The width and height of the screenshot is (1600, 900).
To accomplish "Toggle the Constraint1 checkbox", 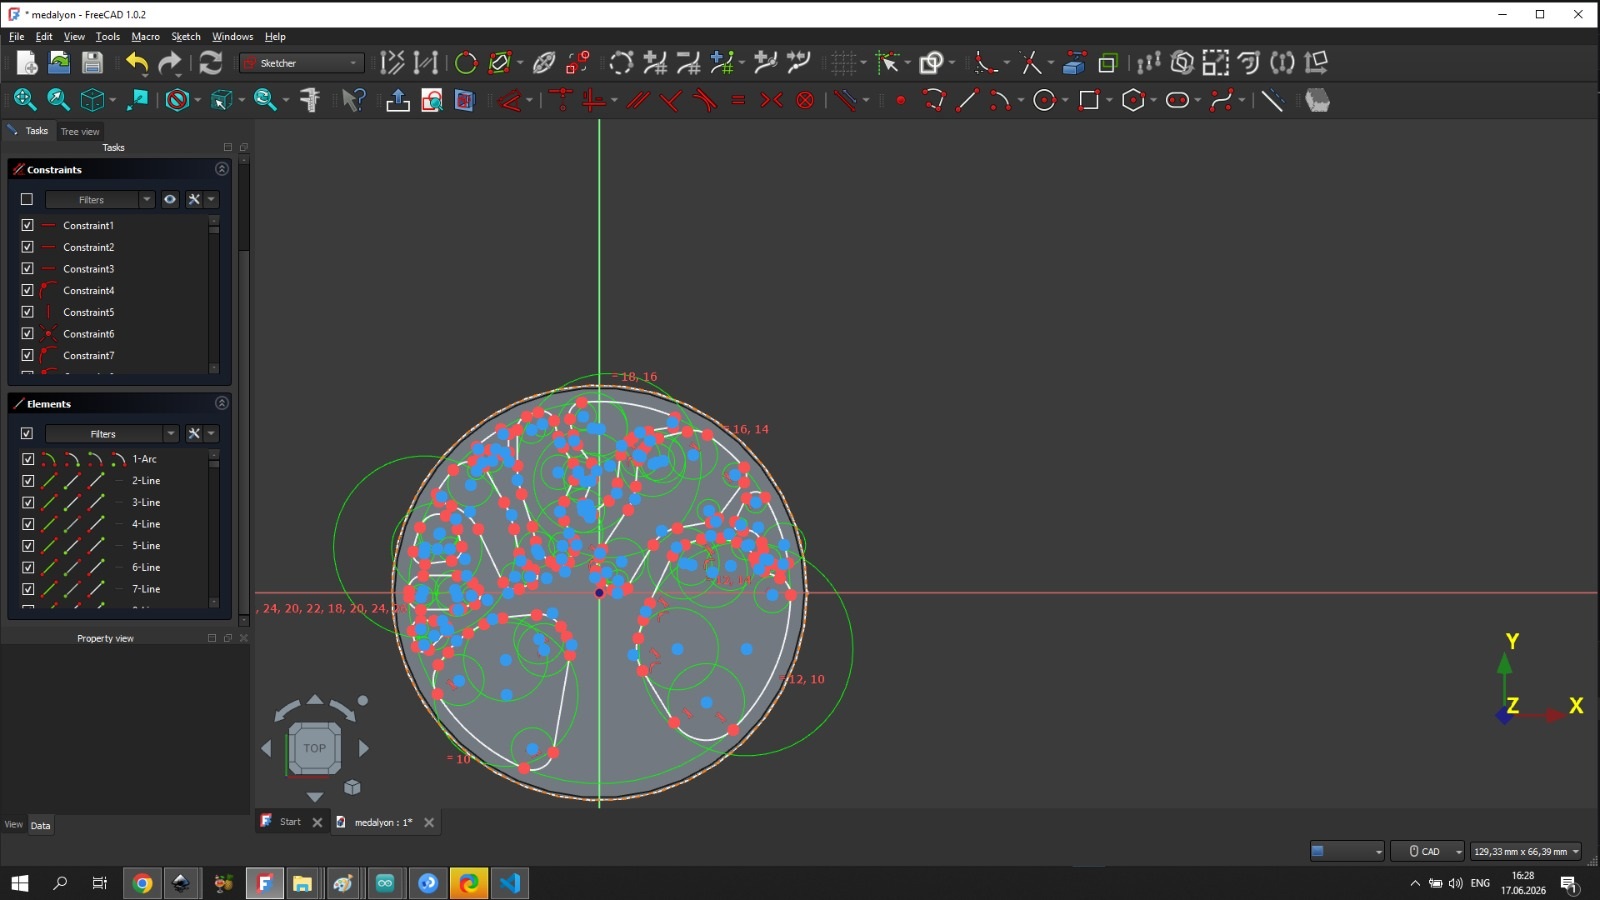I will point(27,225).
